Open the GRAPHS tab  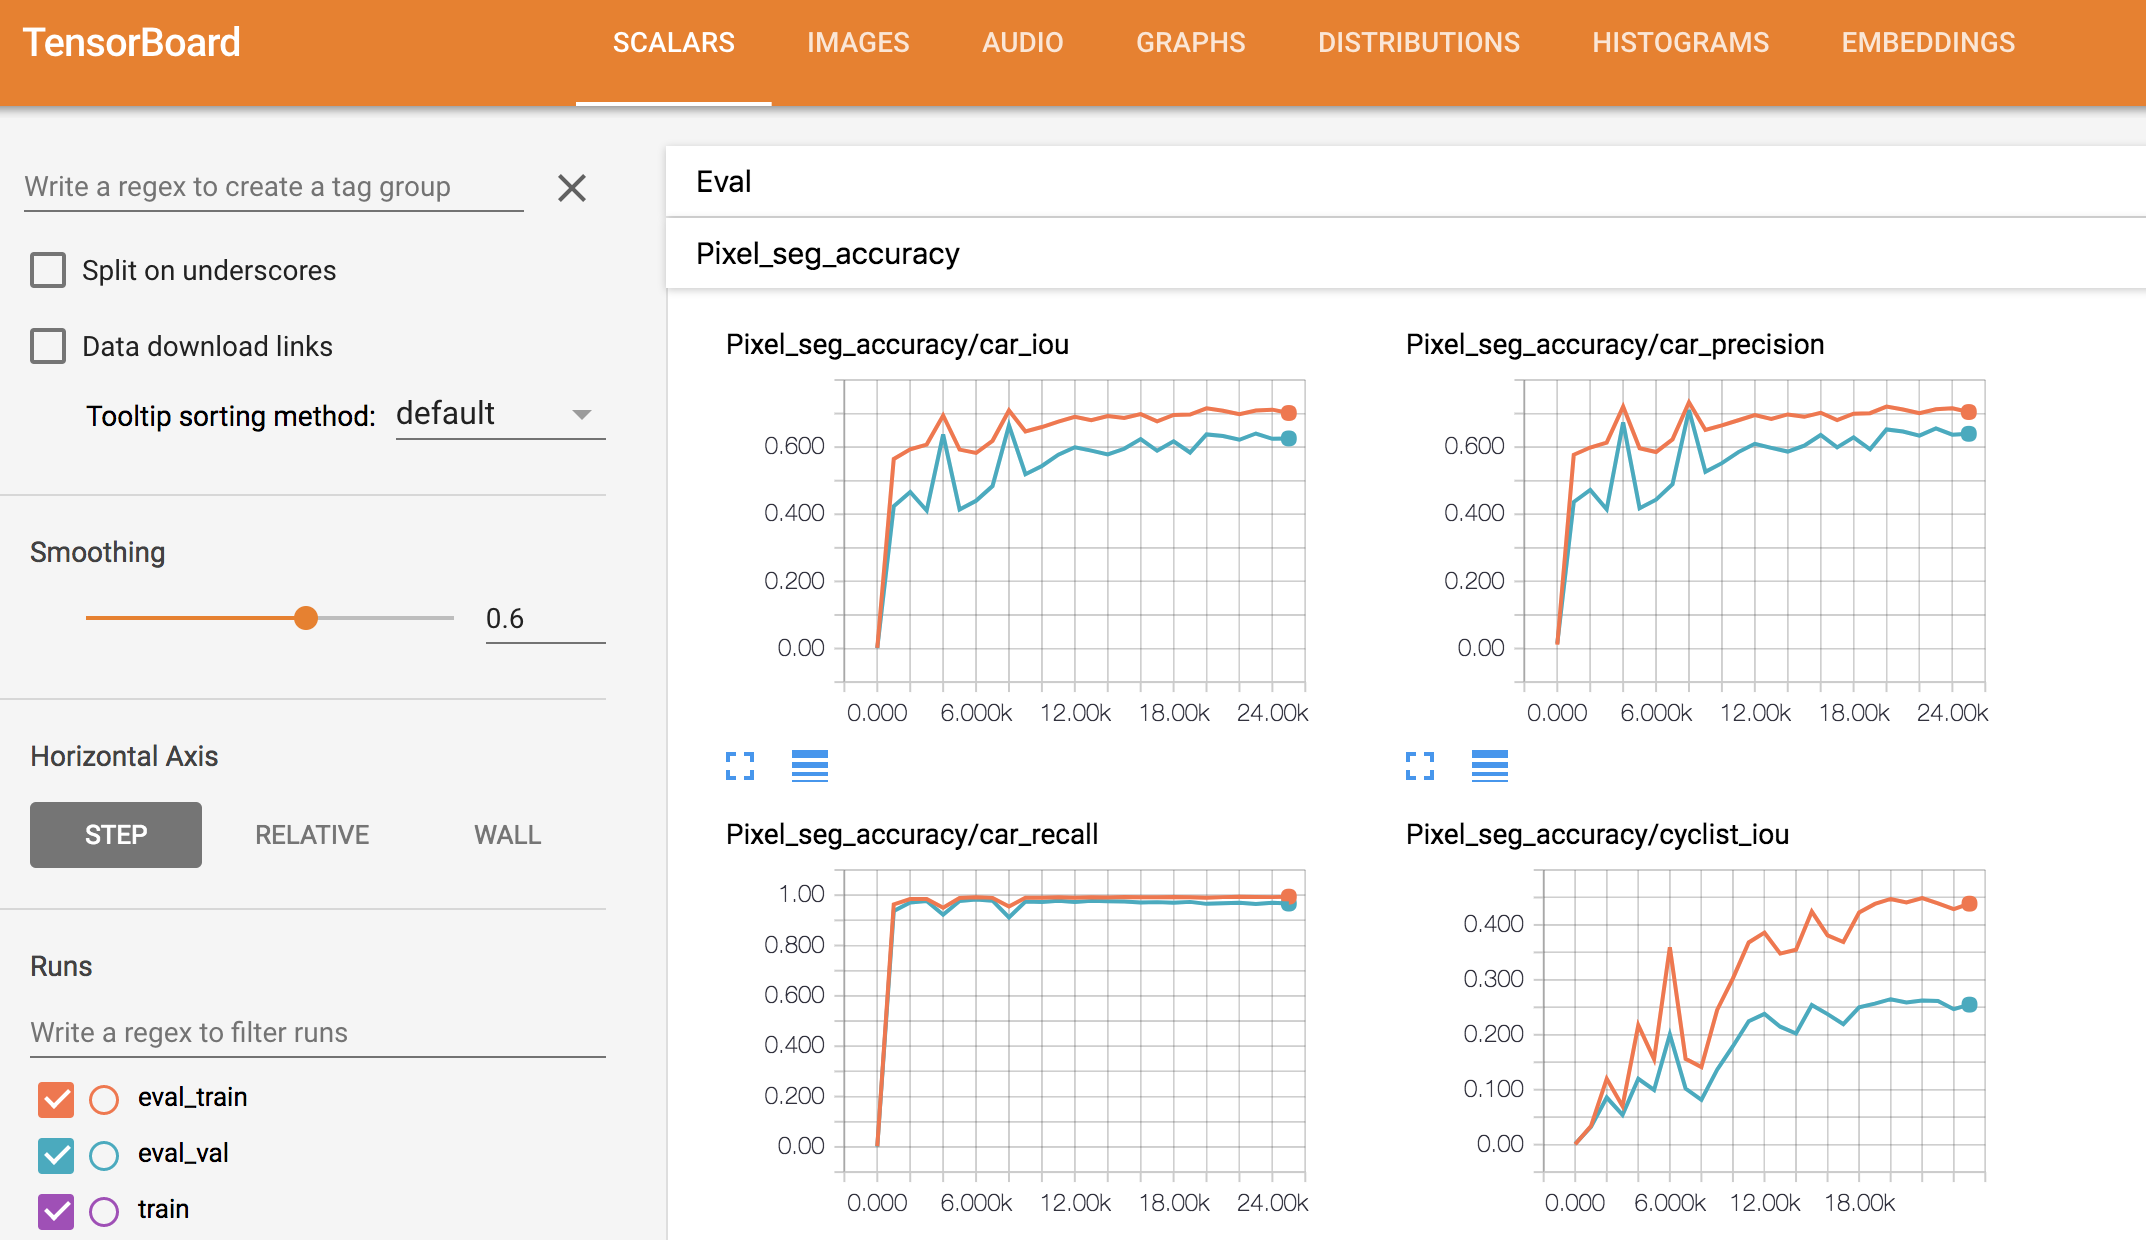[1190, 43]
